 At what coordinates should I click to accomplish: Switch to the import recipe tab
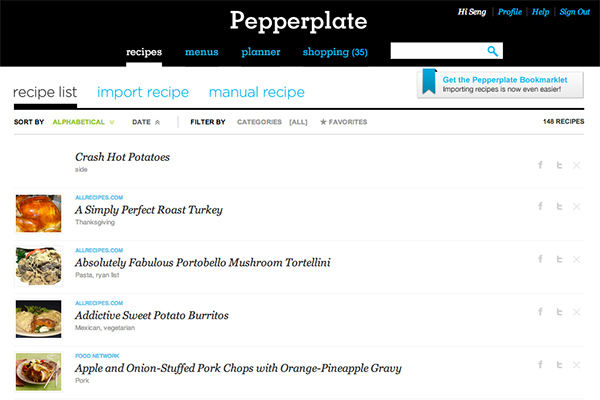143,93
